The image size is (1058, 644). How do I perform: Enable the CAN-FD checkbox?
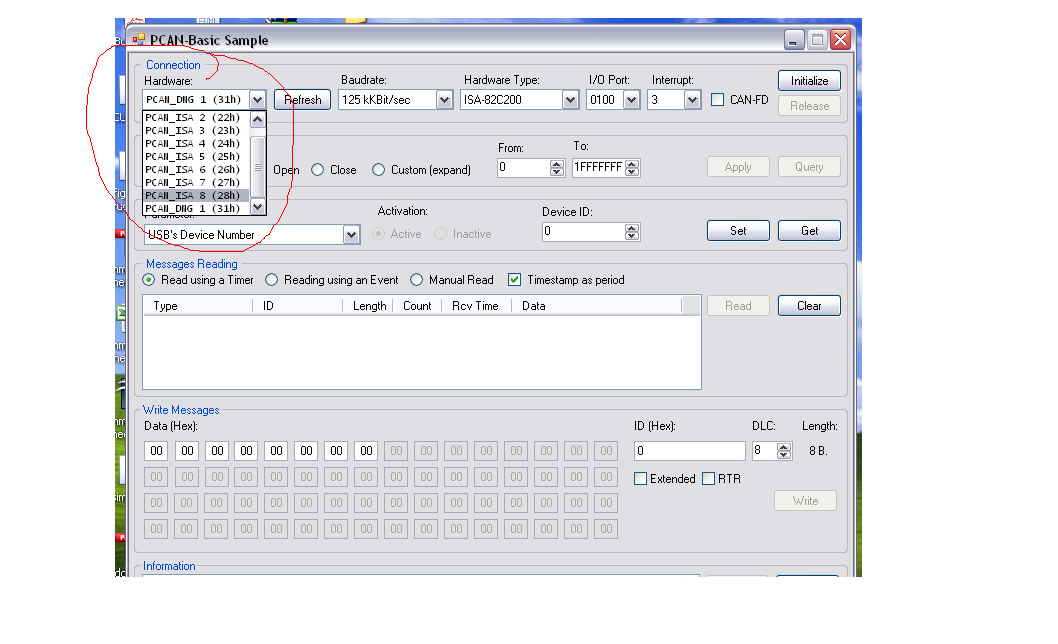click(x=718, y=100)
